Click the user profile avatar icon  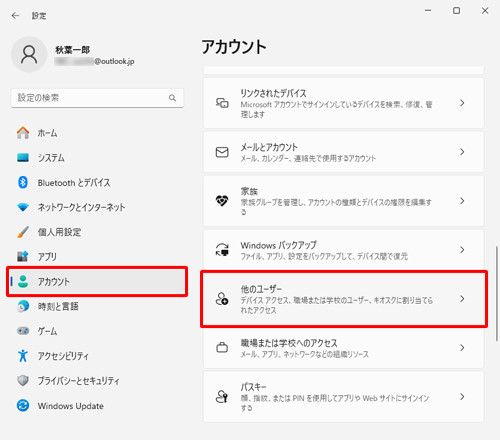pyautogui.click(x=29, y=54)
